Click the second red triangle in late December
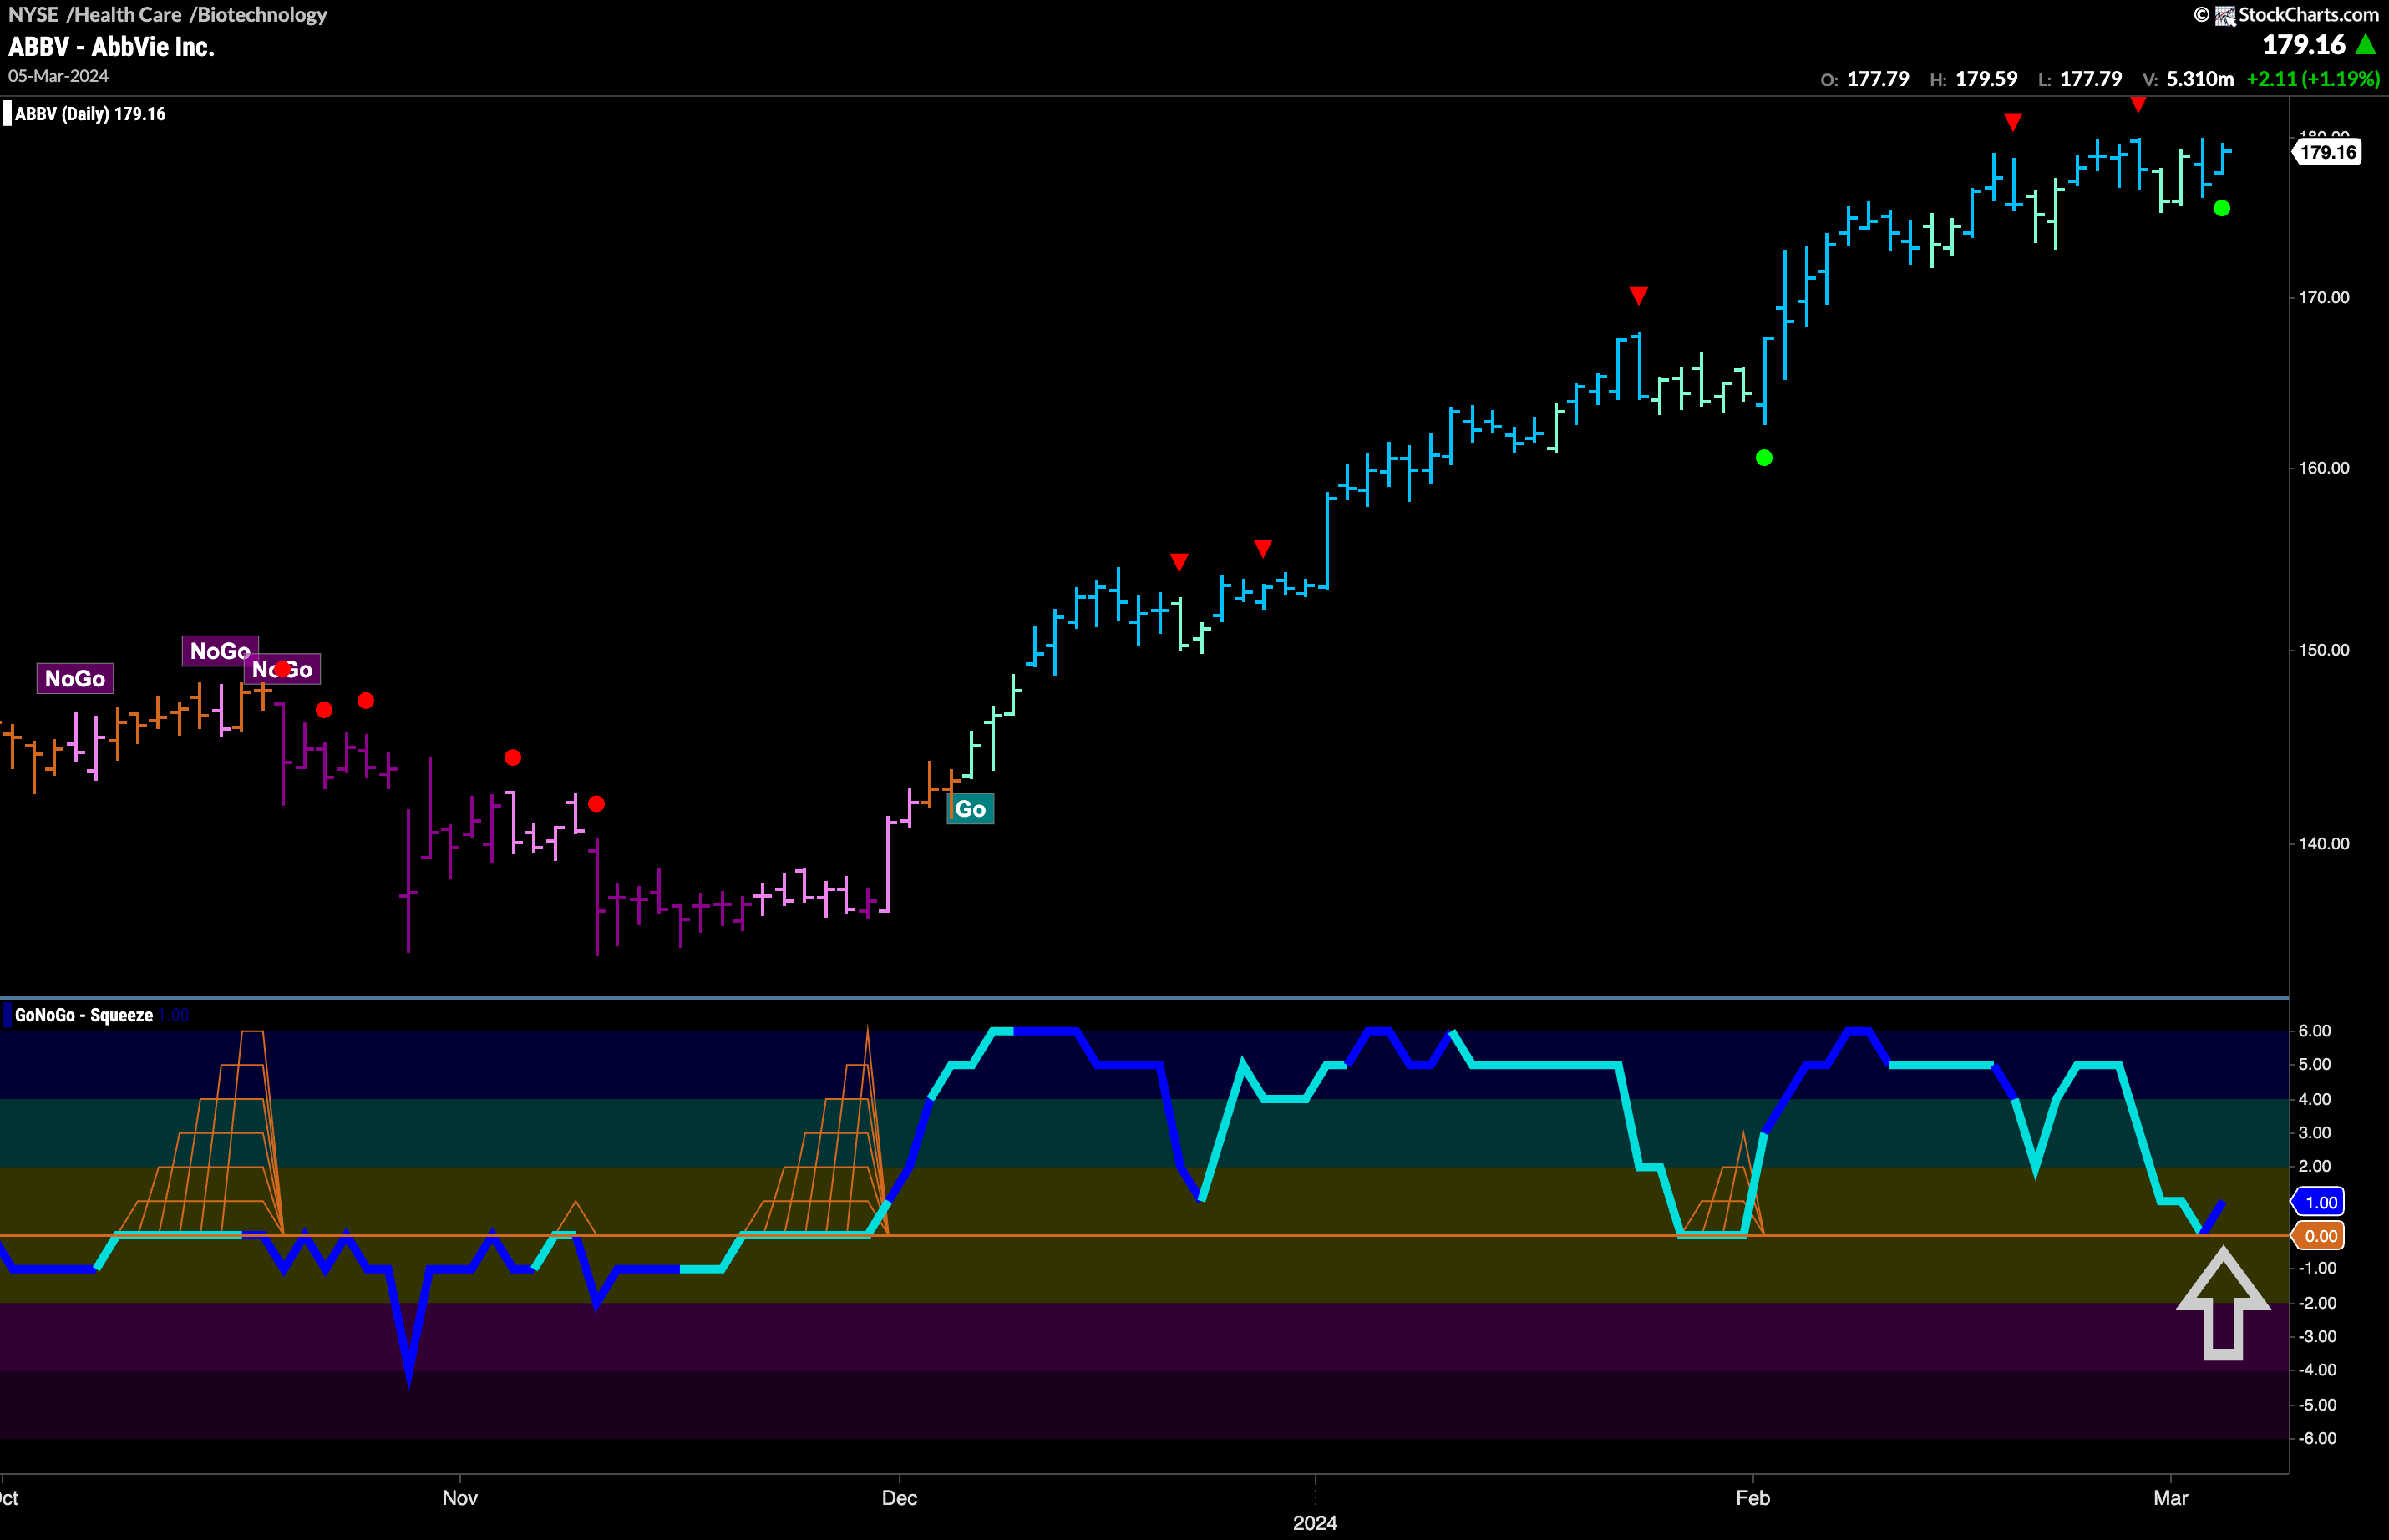The width and height of the screenshot is (2389, 1540). [x=1263, y=548]
